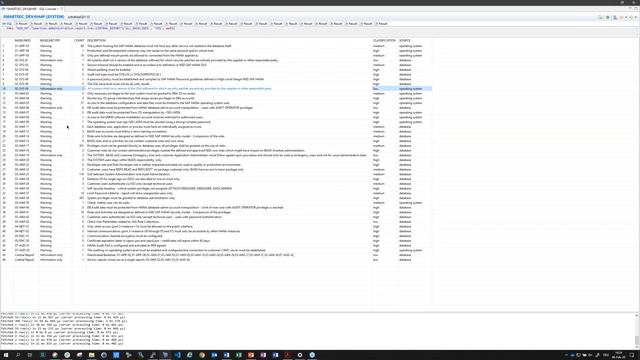Switch to the SQL tab of the console
Image resolution: width=640 pixels, height=360 pixels.
pyautogui.click(x=7, y=24)
